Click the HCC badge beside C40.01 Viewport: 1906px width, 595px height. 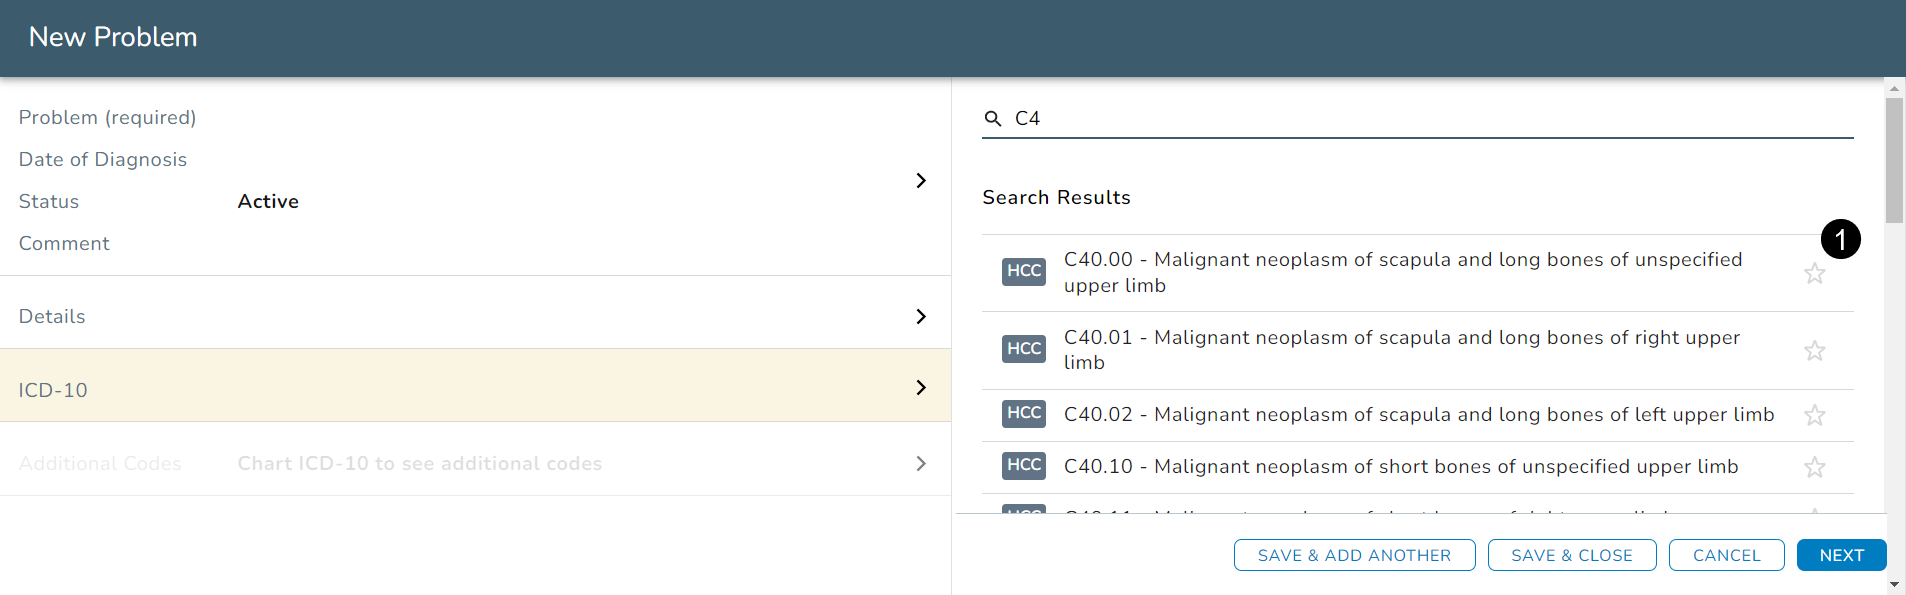pyautogui.click(x=1024, y=349)
